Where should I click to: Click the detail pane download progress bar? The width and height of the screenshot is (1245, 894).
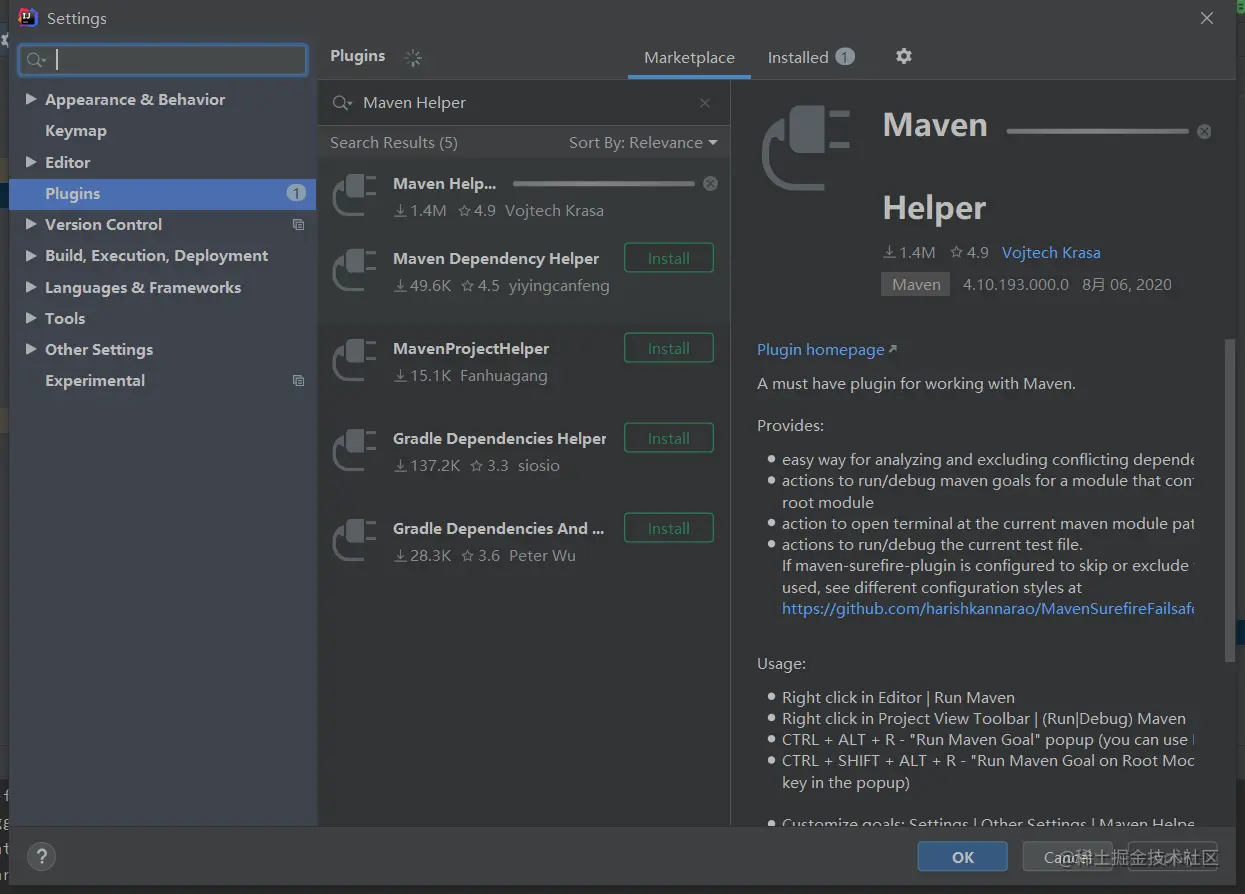point(1098,131)
